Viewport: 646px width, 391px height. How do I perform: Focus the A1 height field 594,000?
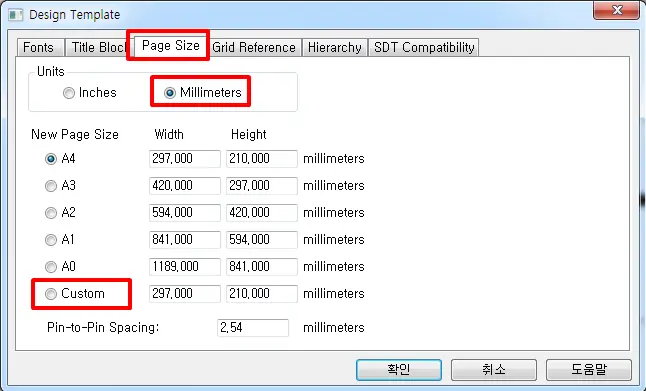click(262, 240)
